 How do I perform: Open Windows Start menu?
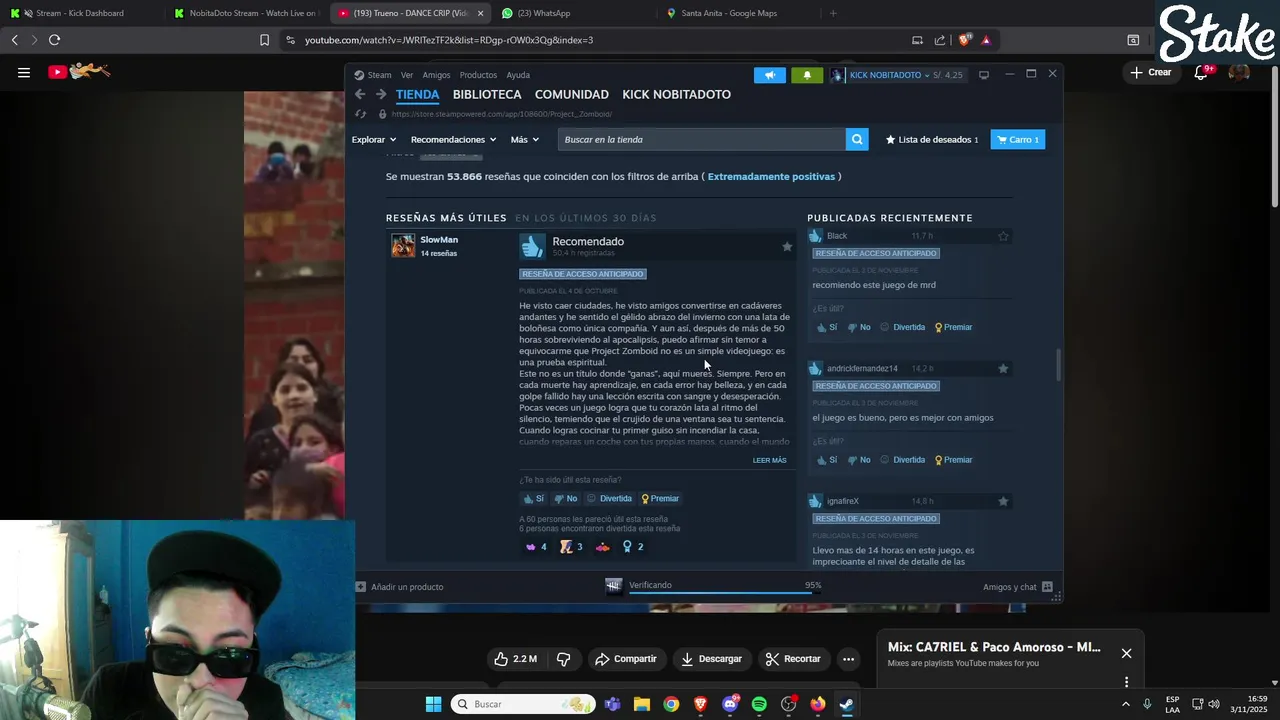tap(433, 704)
